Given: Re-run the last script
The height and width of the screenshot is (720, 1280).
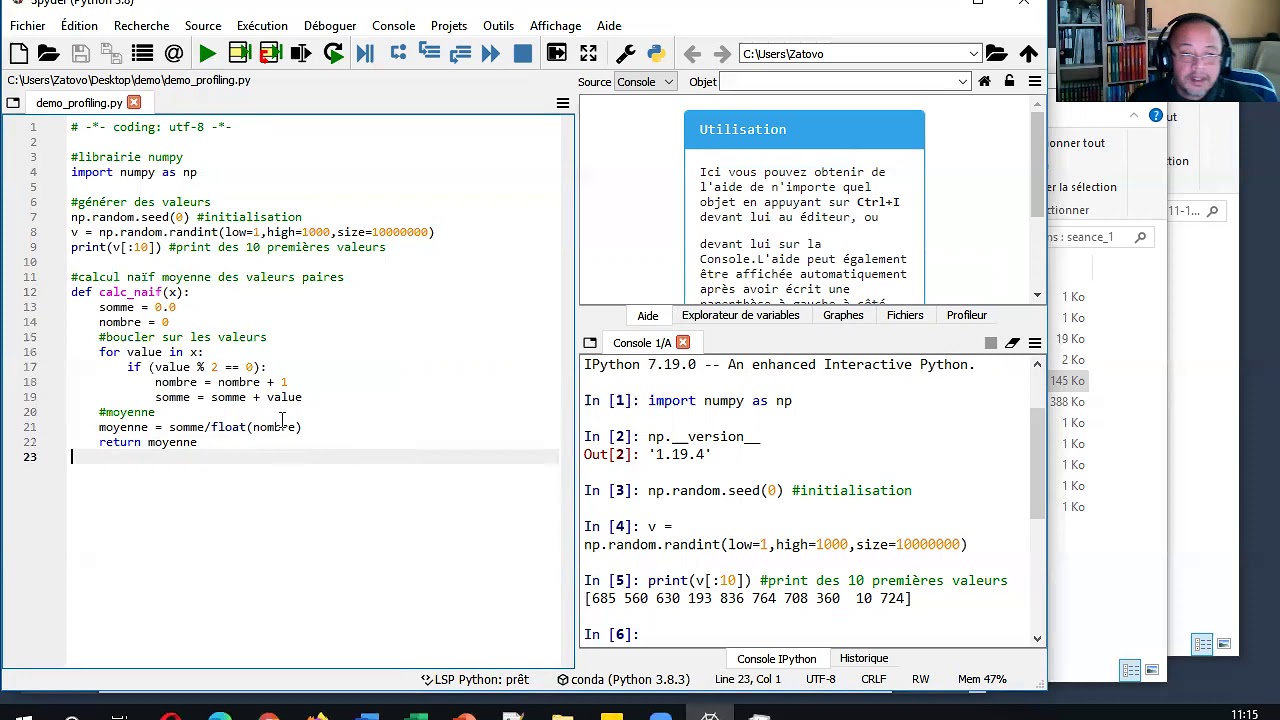Looking at the screenshot, I should click(x=333, y=54).
